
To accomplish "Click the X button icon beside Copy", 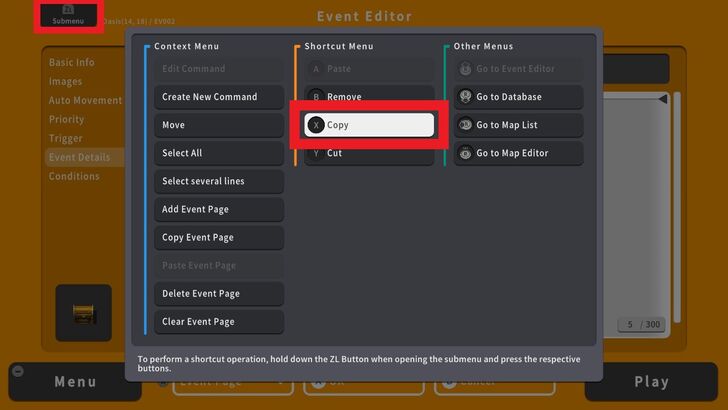I will [x=316, y=125].
